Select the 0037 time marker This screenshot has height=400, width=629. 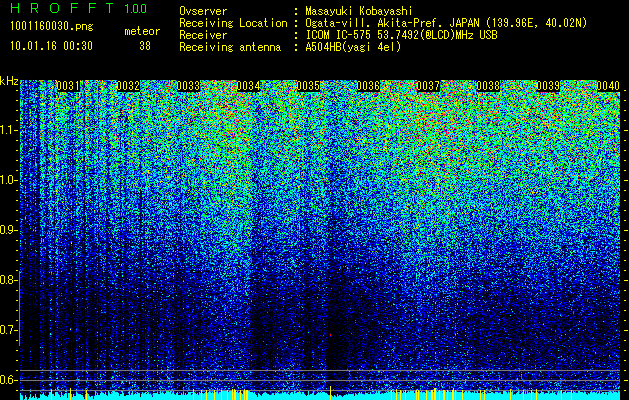coord(428,86)
